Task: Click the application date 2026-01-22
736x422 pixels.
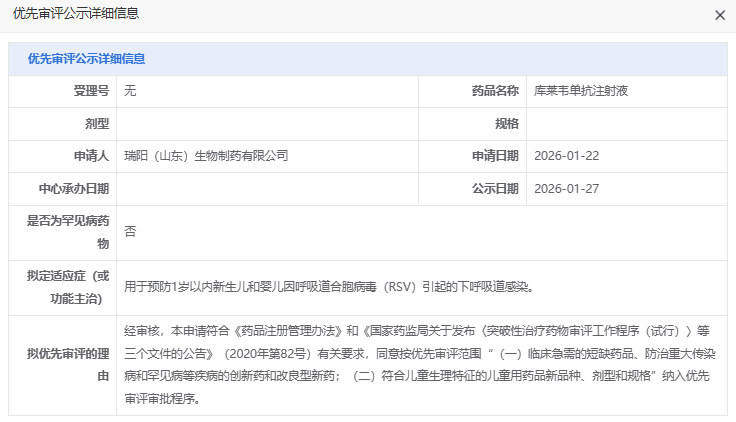Action: (x=567, y=156)
